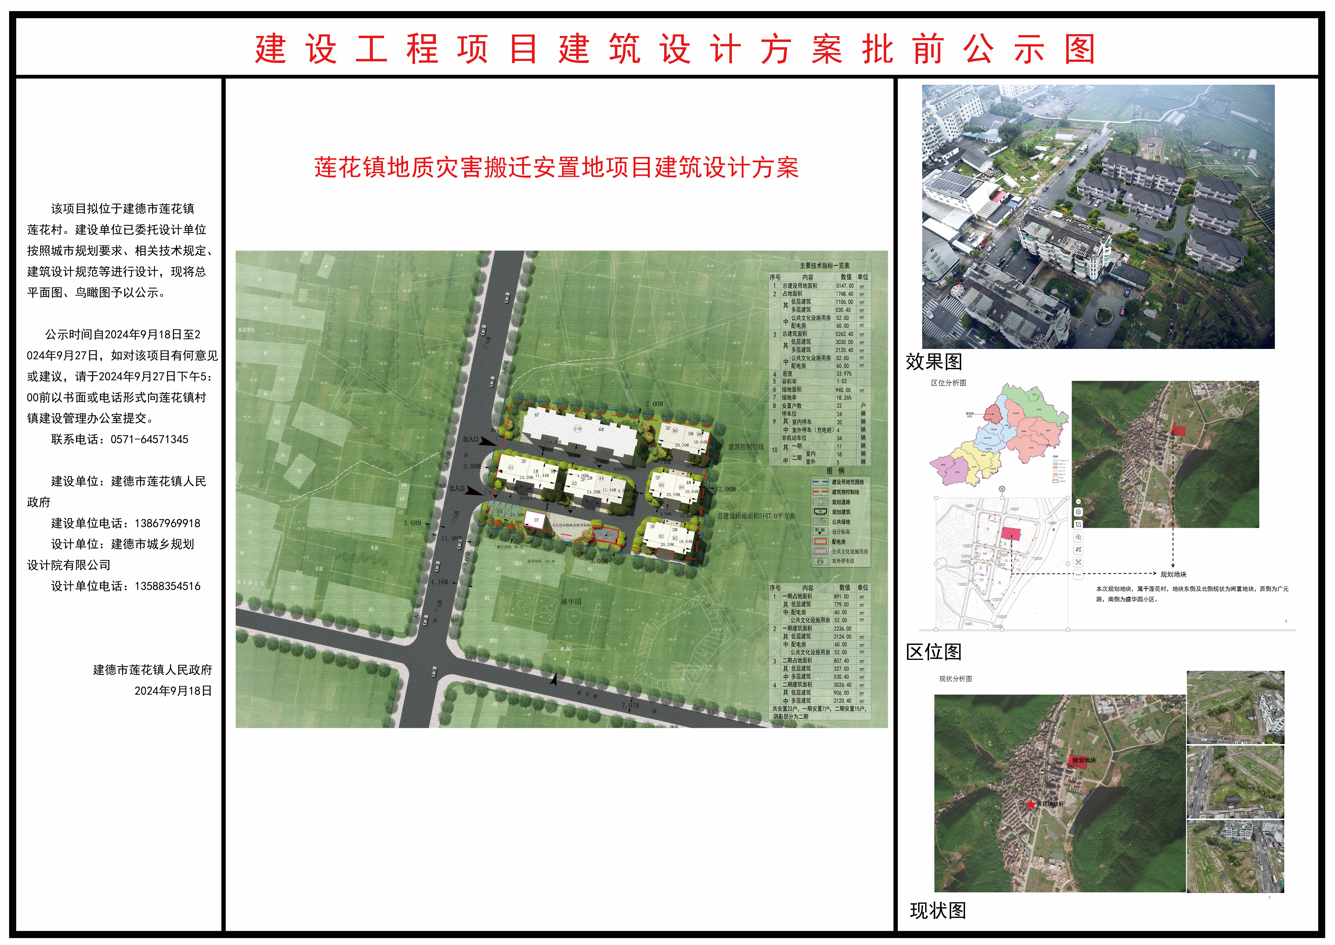The image size is (1335, 945).
Task: Click the red 配电房 legend swatch
Action: [x=820, y=542]
